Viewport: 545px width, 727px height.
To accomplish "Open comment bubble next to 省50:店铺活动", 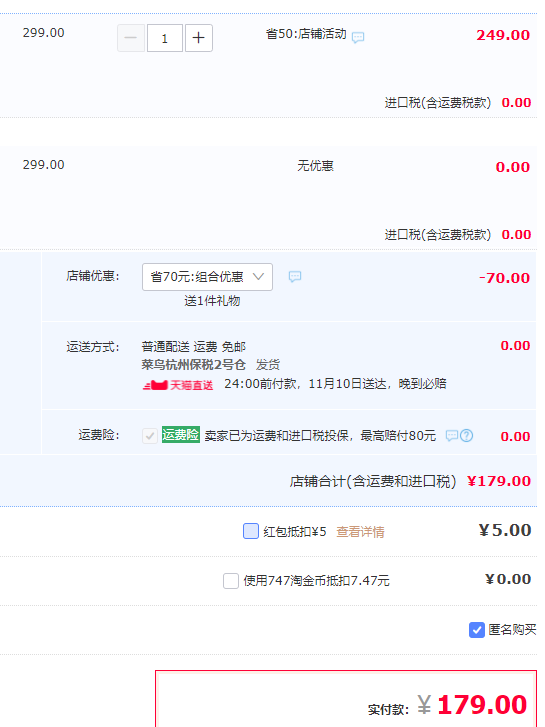I will [358, 37].
